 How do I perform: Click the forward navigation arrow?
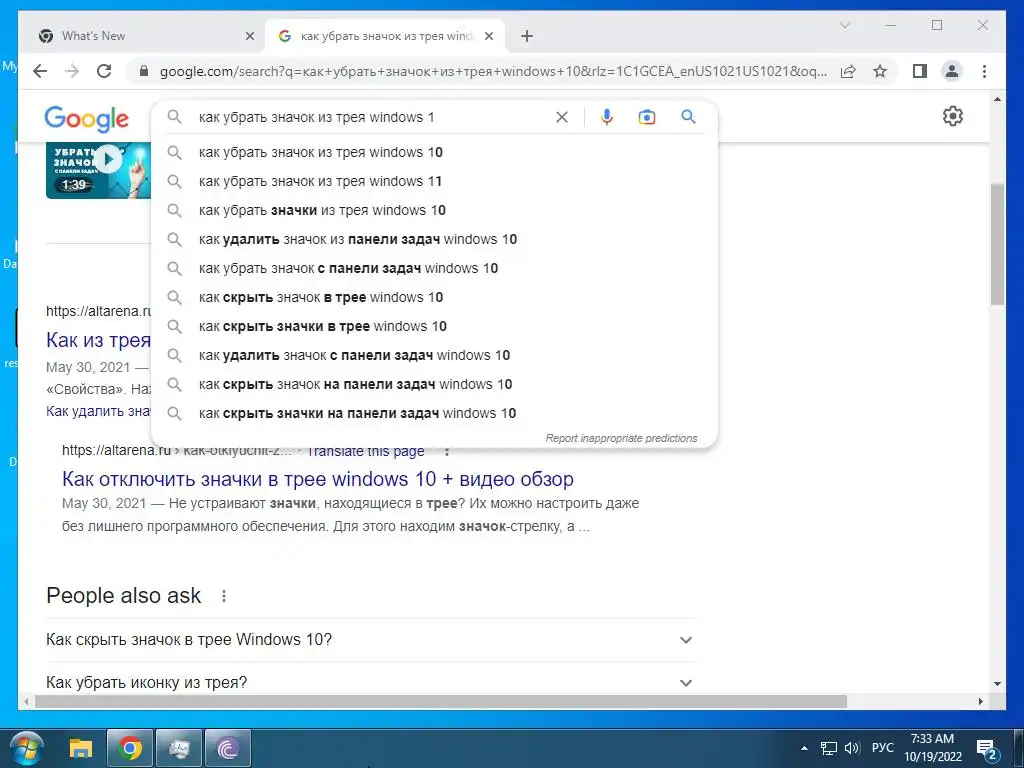[72, 71]
